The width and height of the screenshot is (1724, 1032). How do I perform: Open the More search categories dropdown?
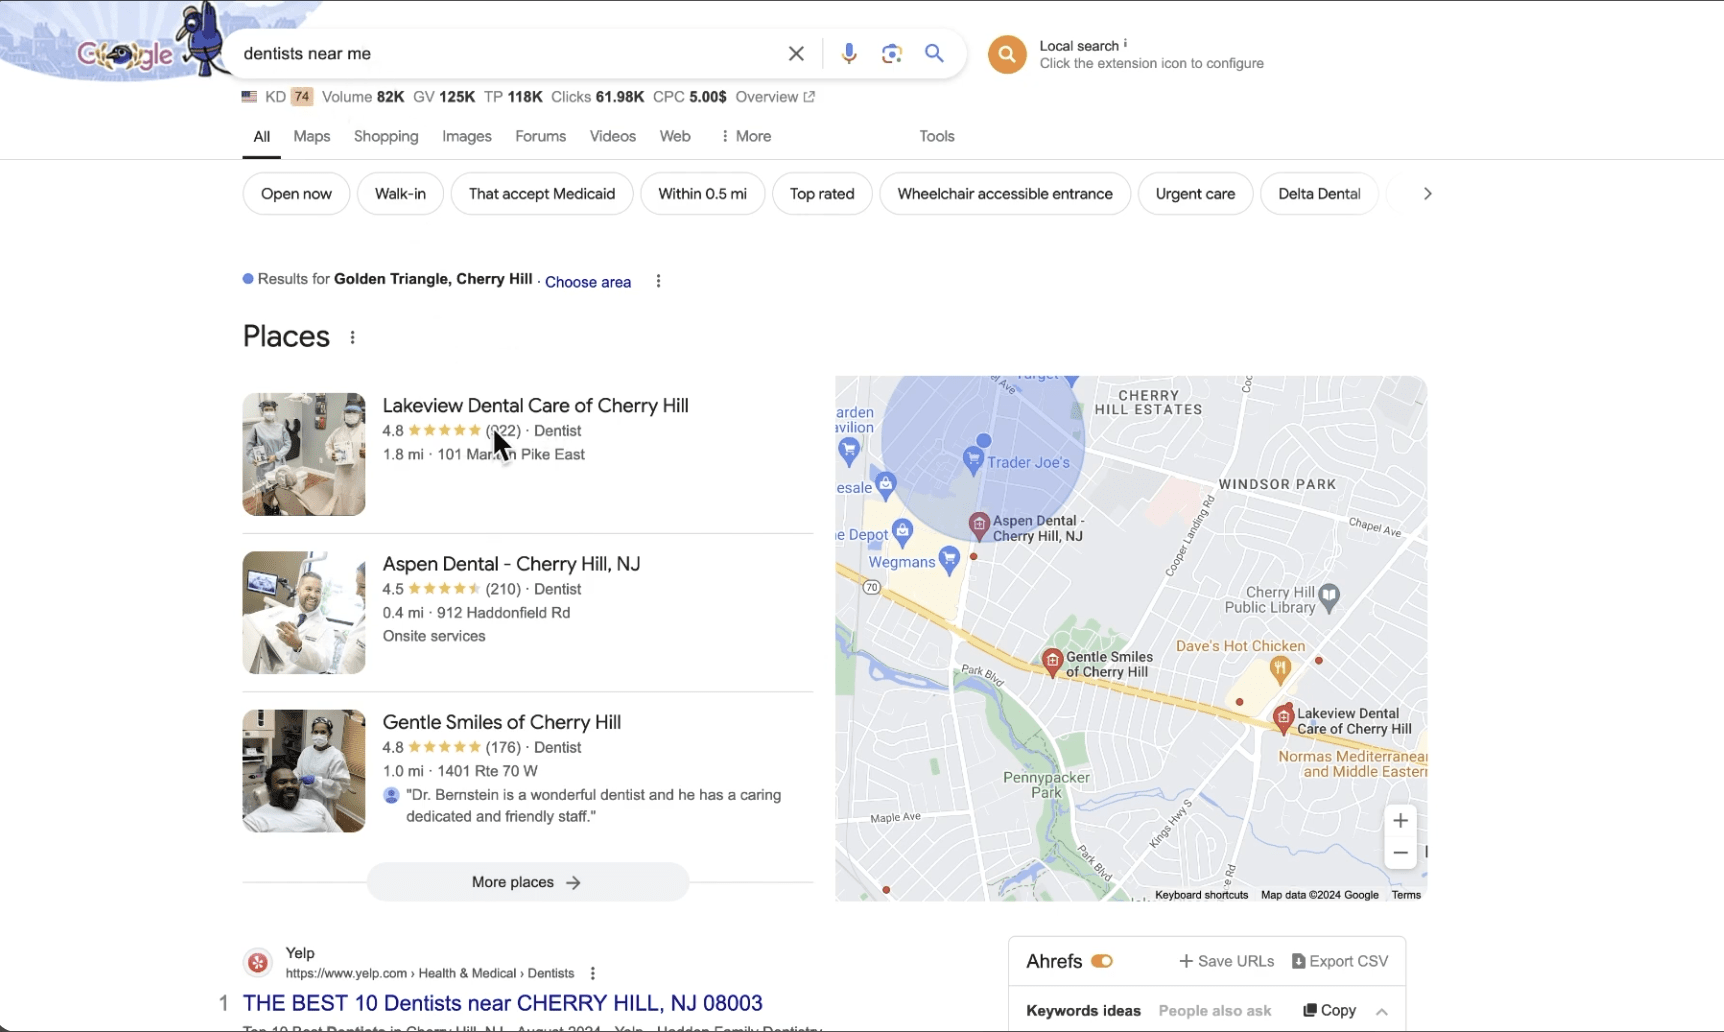pos(744,136)
